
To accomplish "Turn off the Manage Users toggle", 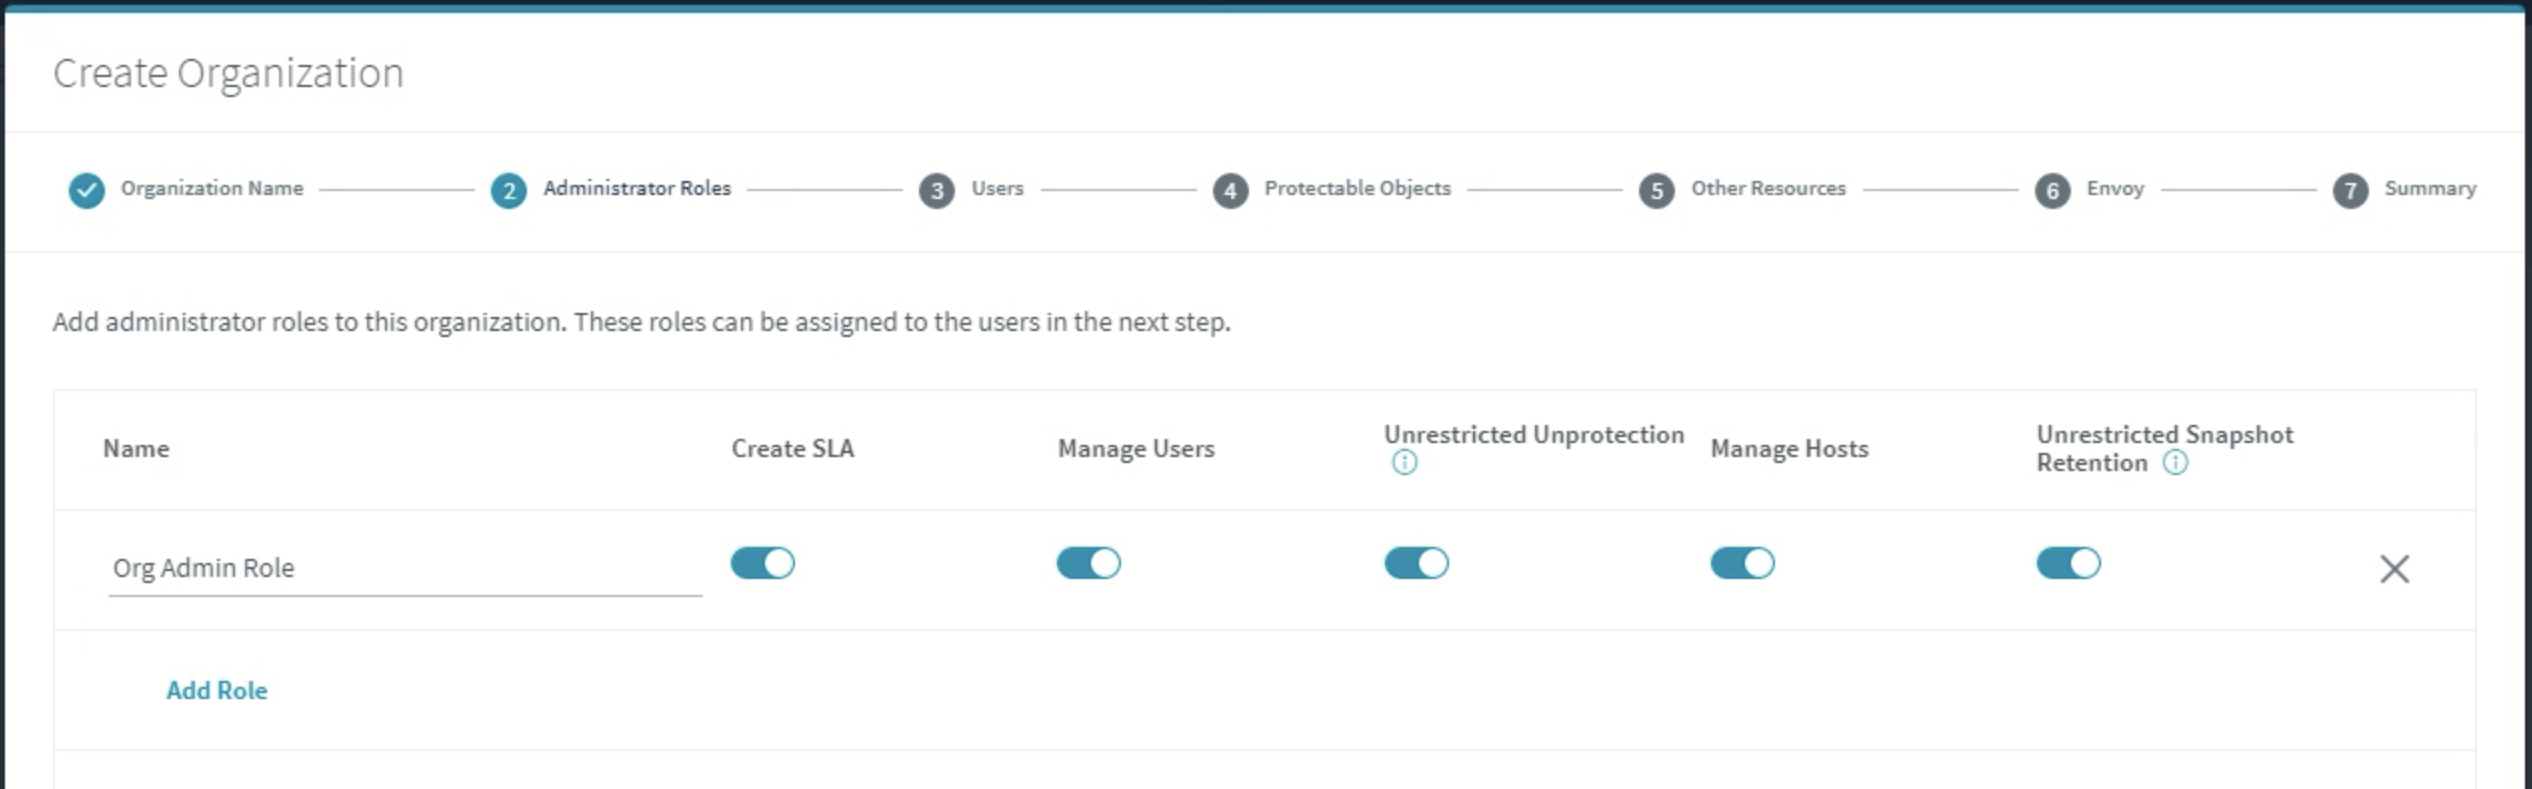I will pos(1089,563).
